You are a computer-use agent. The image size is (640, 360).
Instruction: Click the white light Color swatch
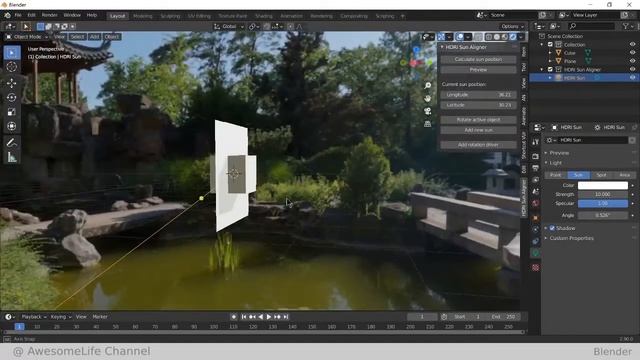[x=603, y=185]
